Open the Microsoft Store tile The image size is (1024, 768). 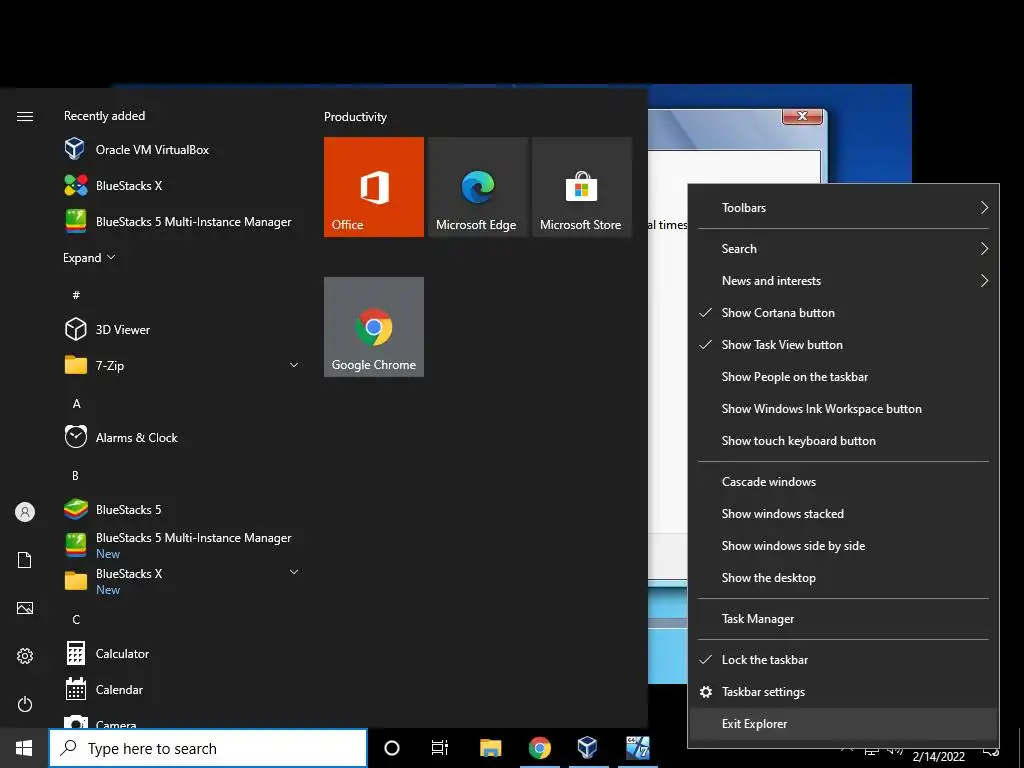(582, 187)
